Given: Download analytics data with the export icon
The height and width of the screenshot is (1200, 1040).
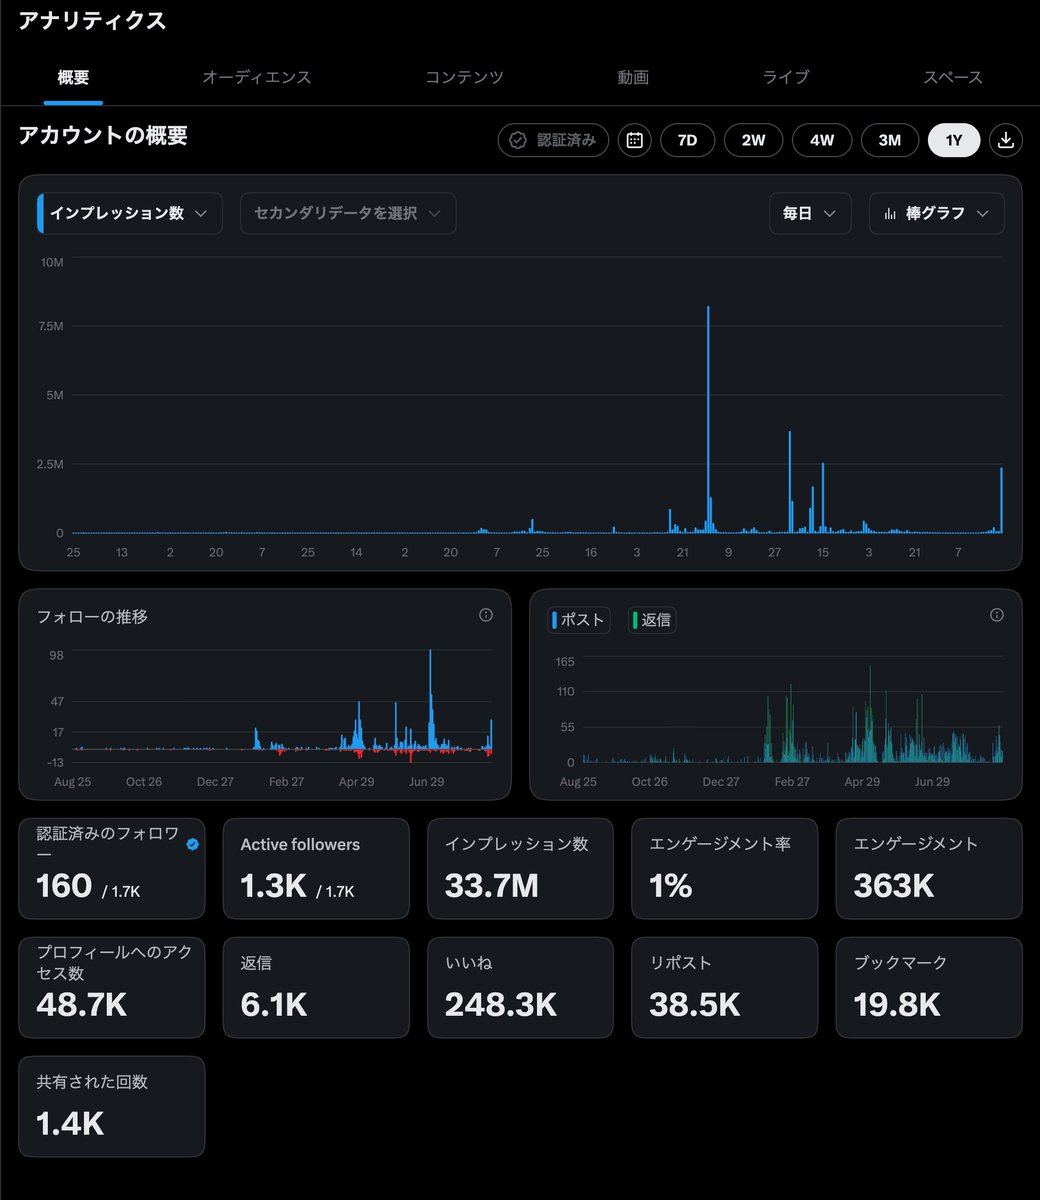Looking at the screenshot, I should point(1006,140).
